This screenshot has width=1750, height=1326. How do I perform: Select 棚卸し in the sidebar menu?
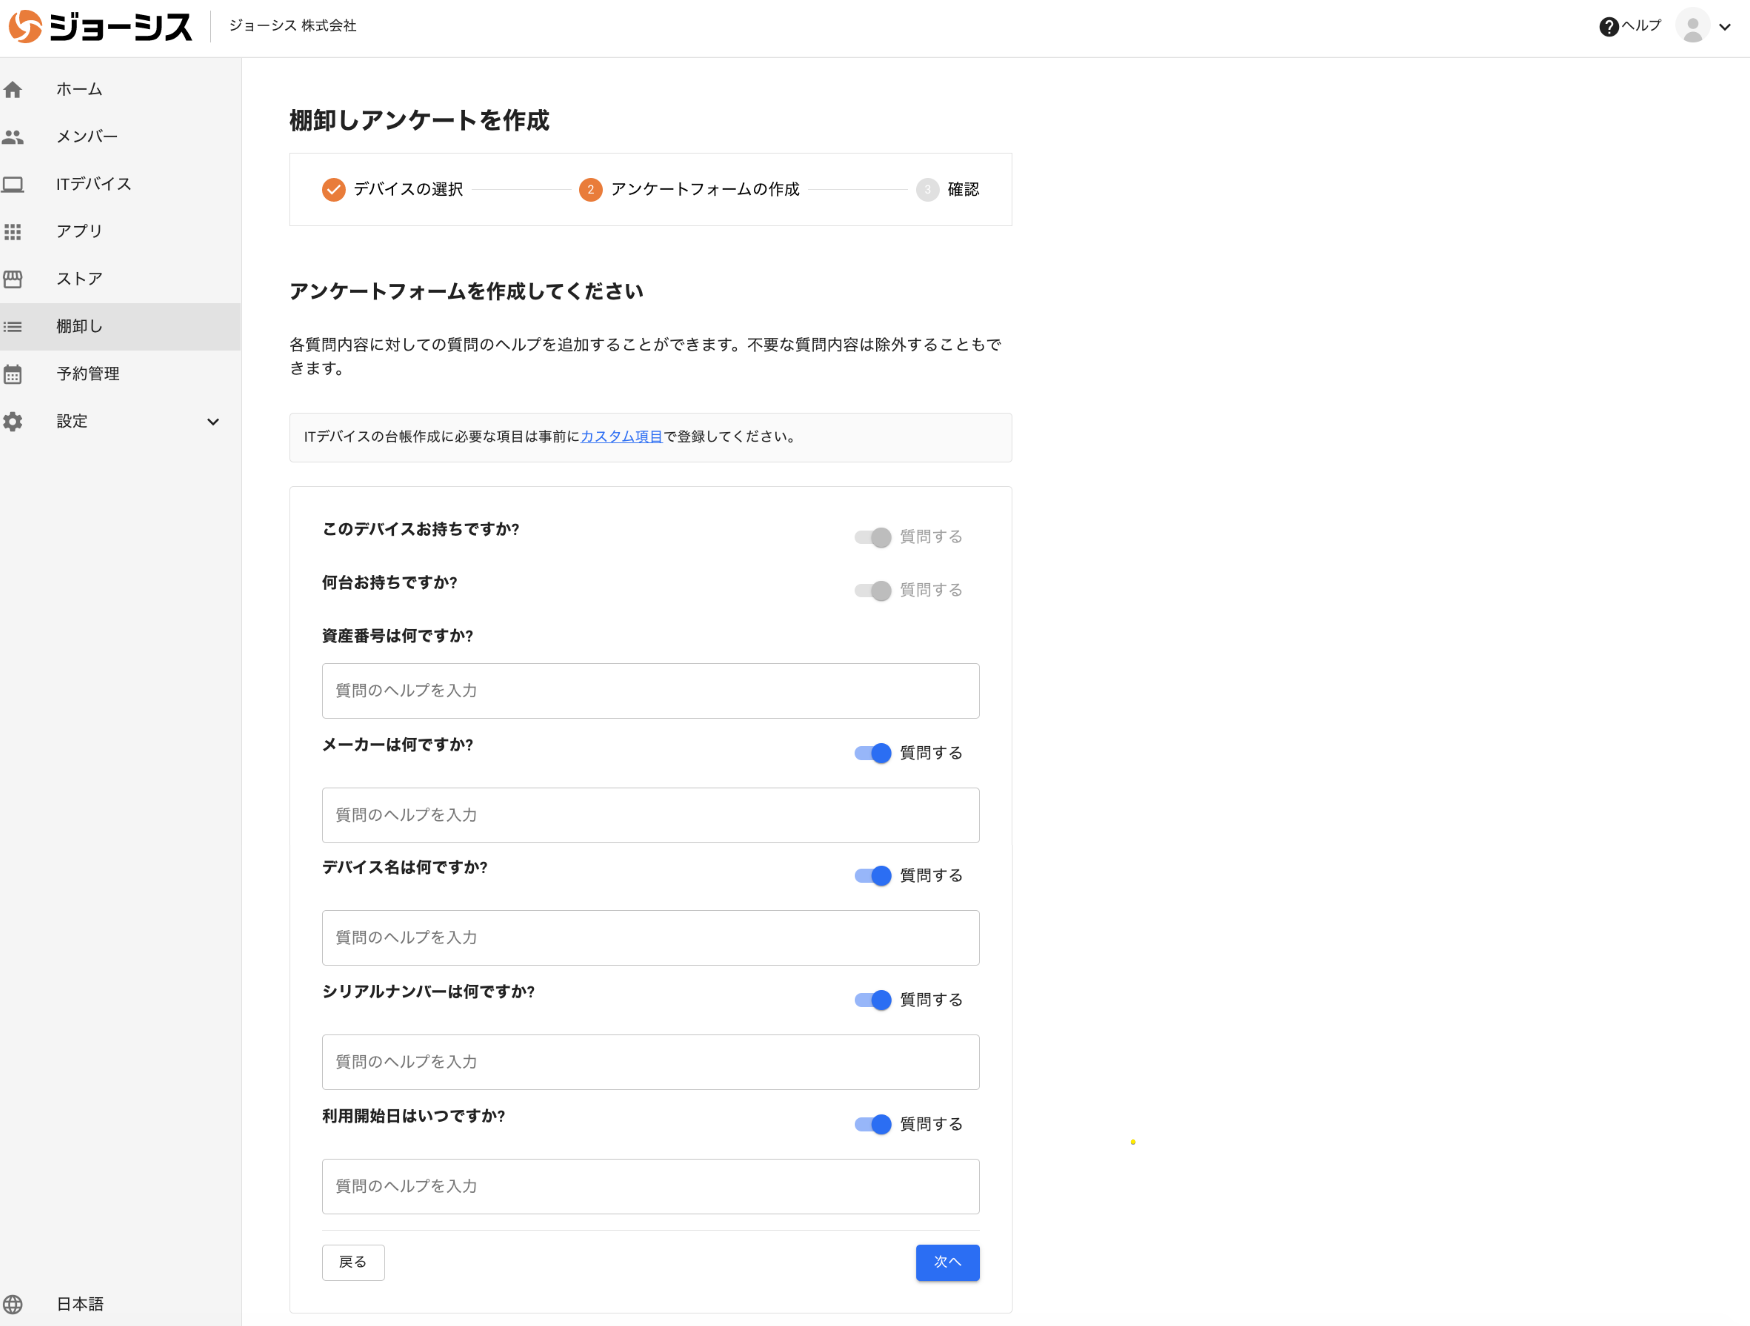tap(80, 326)
